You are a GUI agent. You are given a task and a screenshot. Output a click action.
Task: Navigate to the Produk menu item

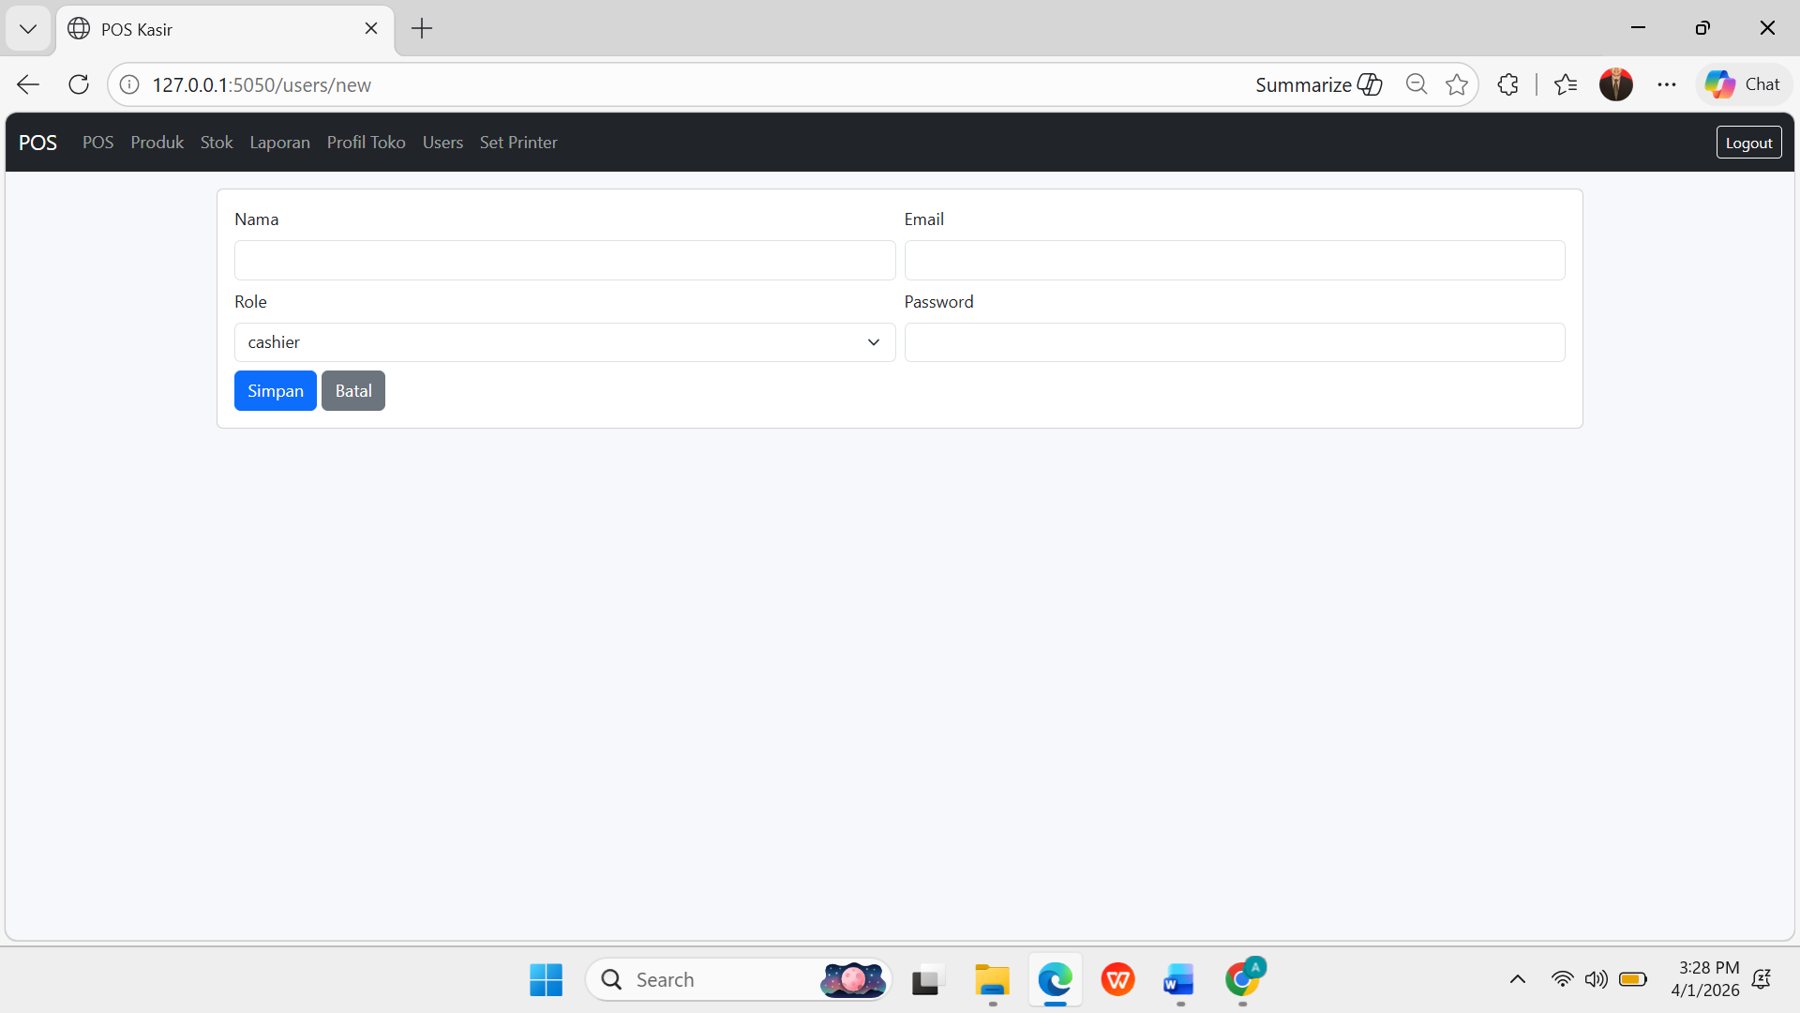pyautogui.click(x=156, y=142)
